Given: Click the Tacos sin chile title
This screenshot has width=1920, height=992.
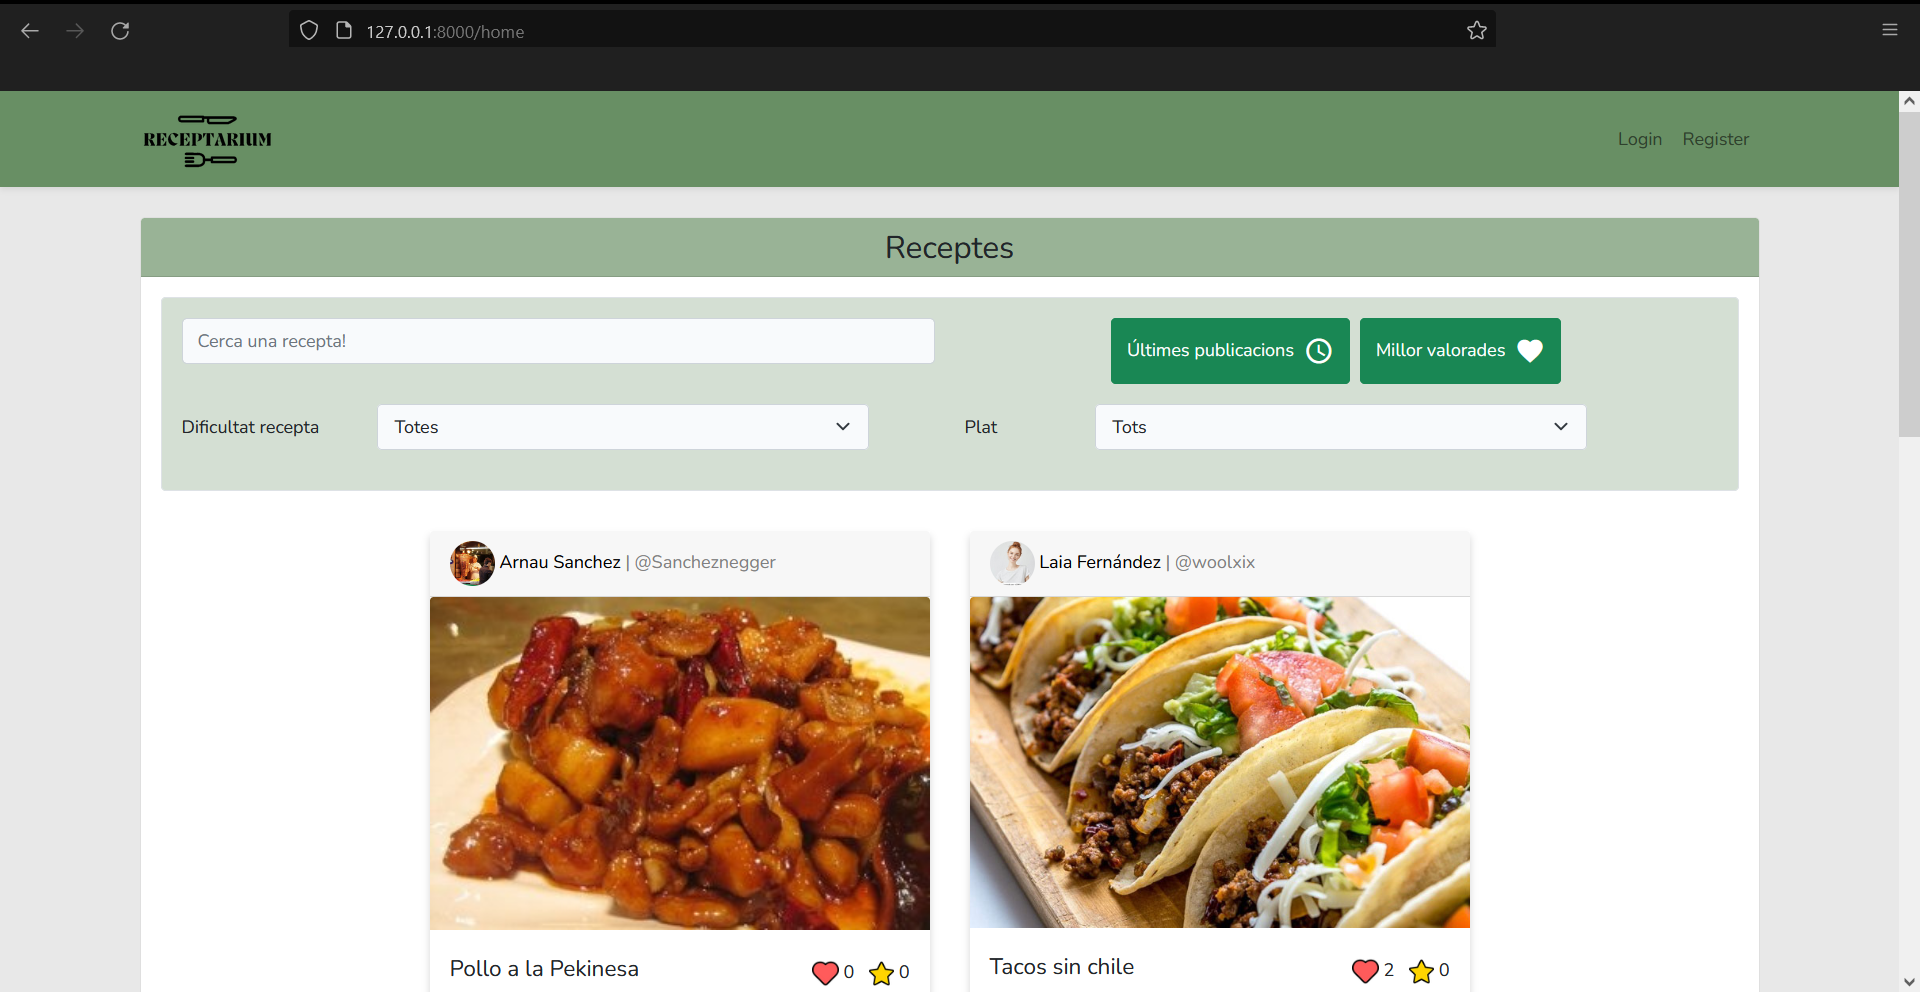Looking at the screenshot, I should [x=1062, y=966].
